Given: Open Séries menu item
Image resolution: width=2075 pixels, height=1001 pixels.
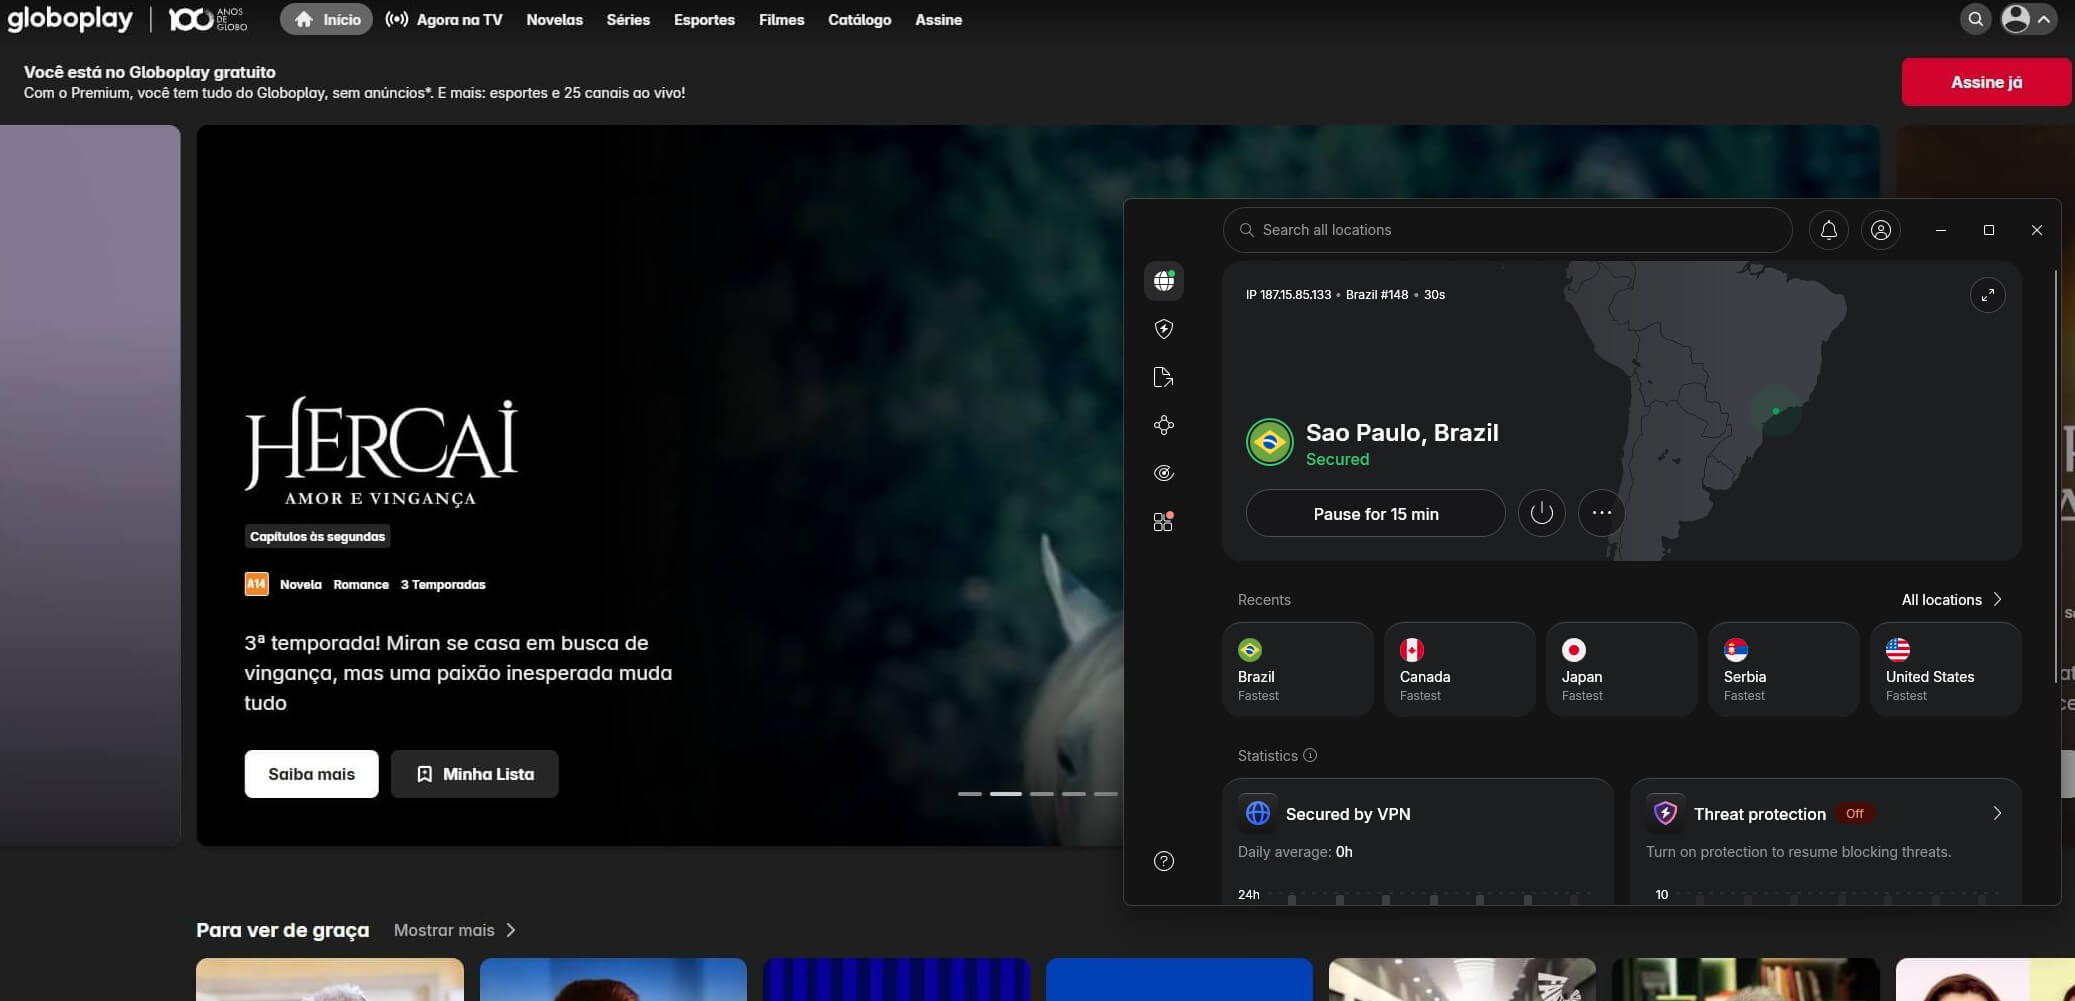Looking at the screenshot, I should 628,19.
